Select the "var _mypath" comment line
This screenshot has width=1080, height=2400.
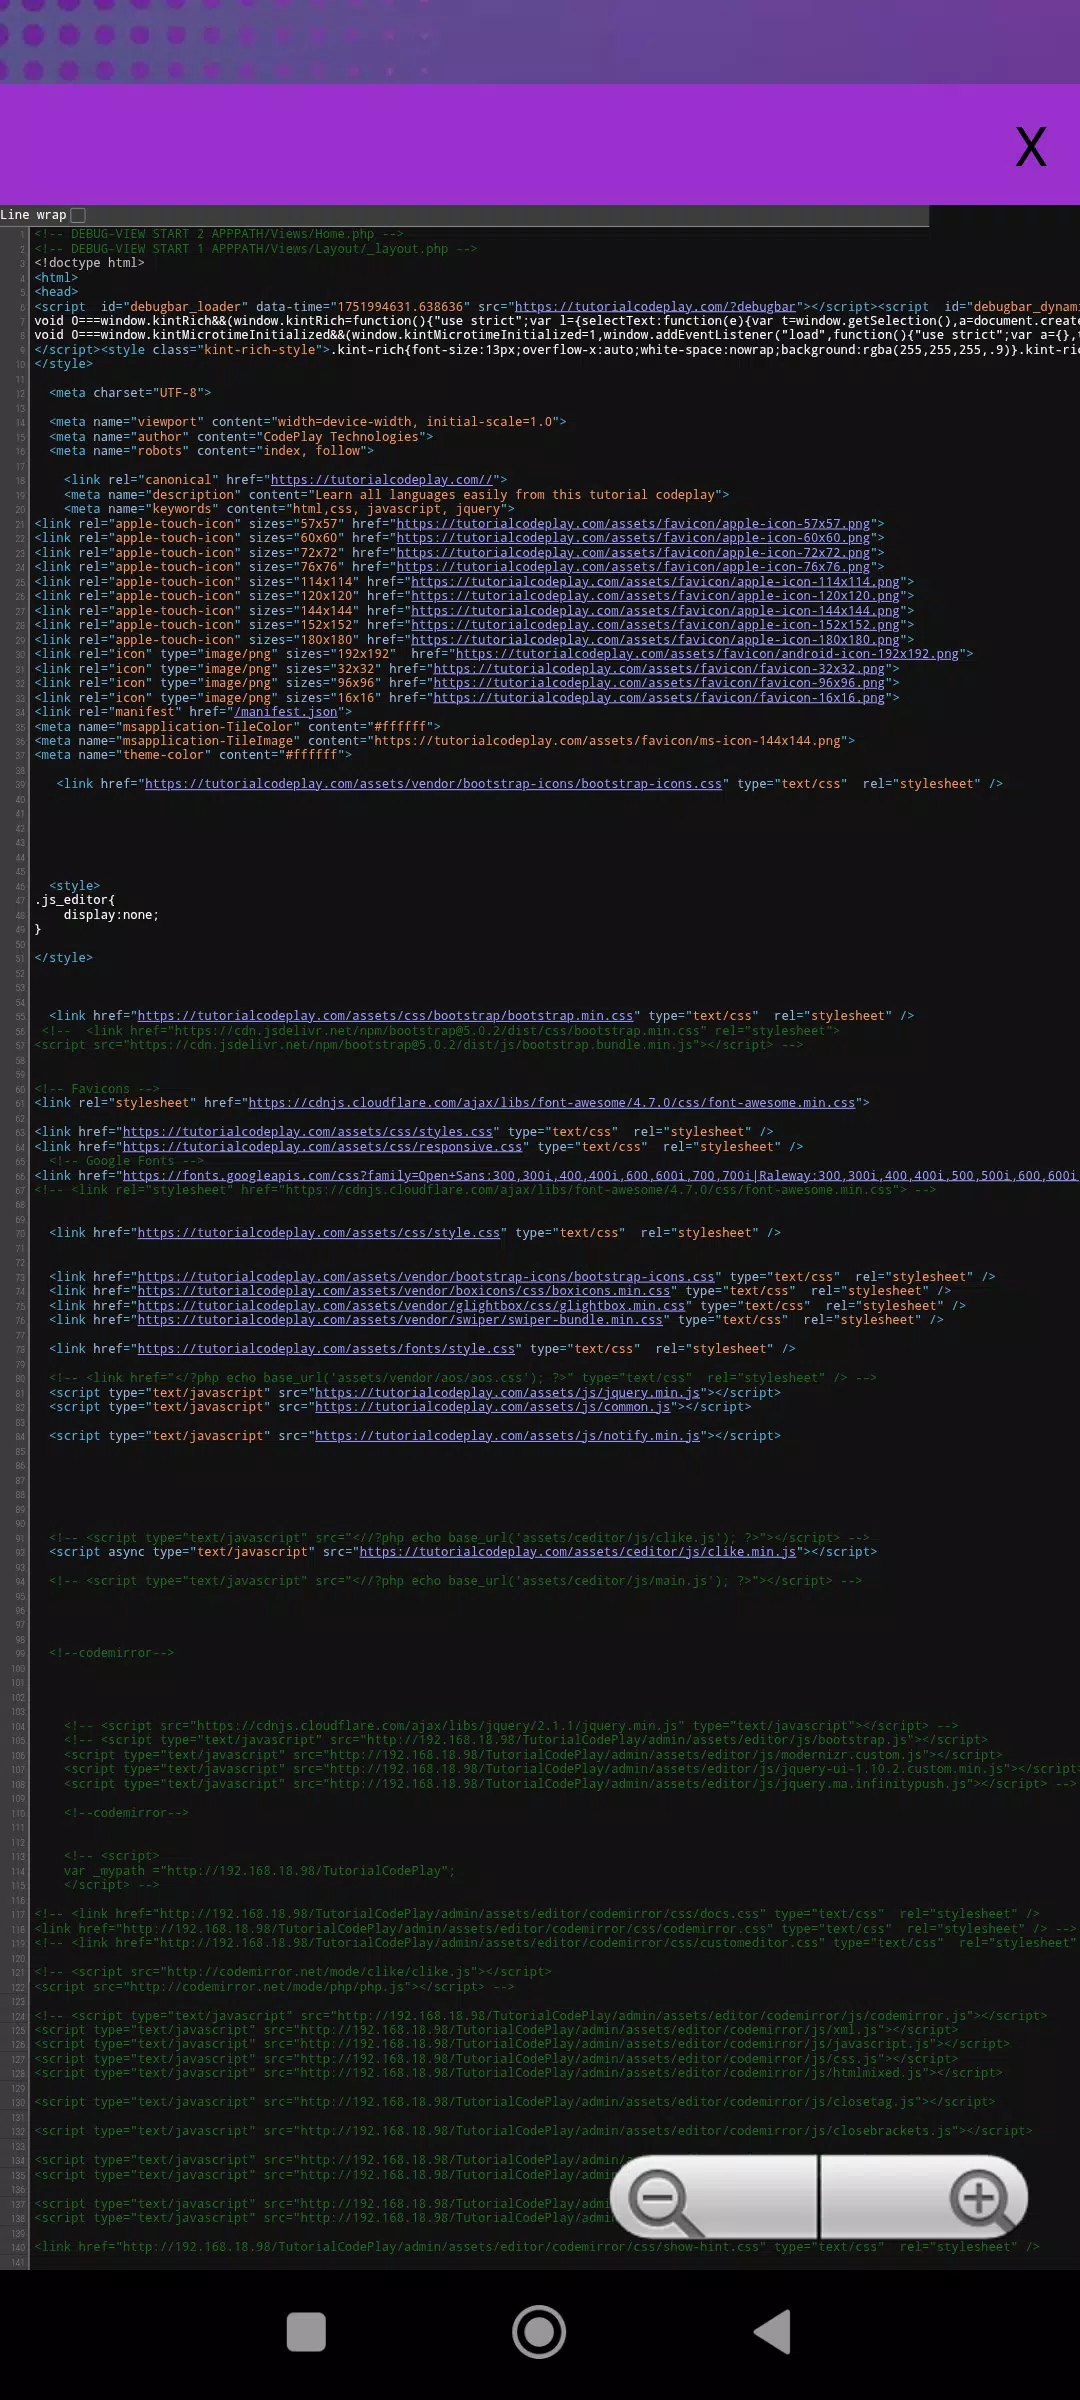pyautogui.click(x=259, y=1871)
